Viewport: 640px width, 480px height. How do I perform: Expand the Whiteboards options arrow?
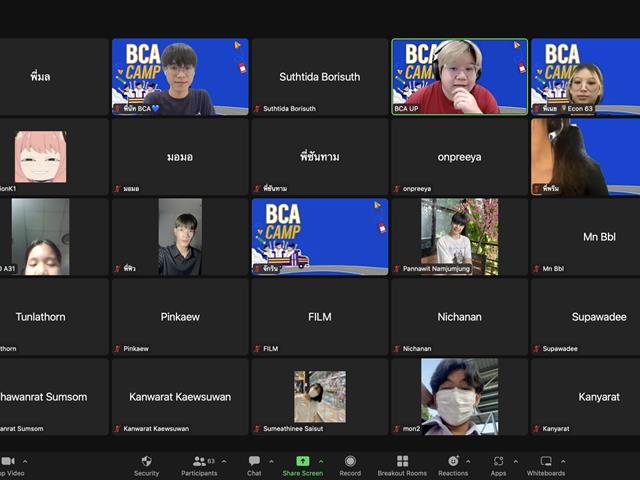pyautogui.click(x=563, y=461)
